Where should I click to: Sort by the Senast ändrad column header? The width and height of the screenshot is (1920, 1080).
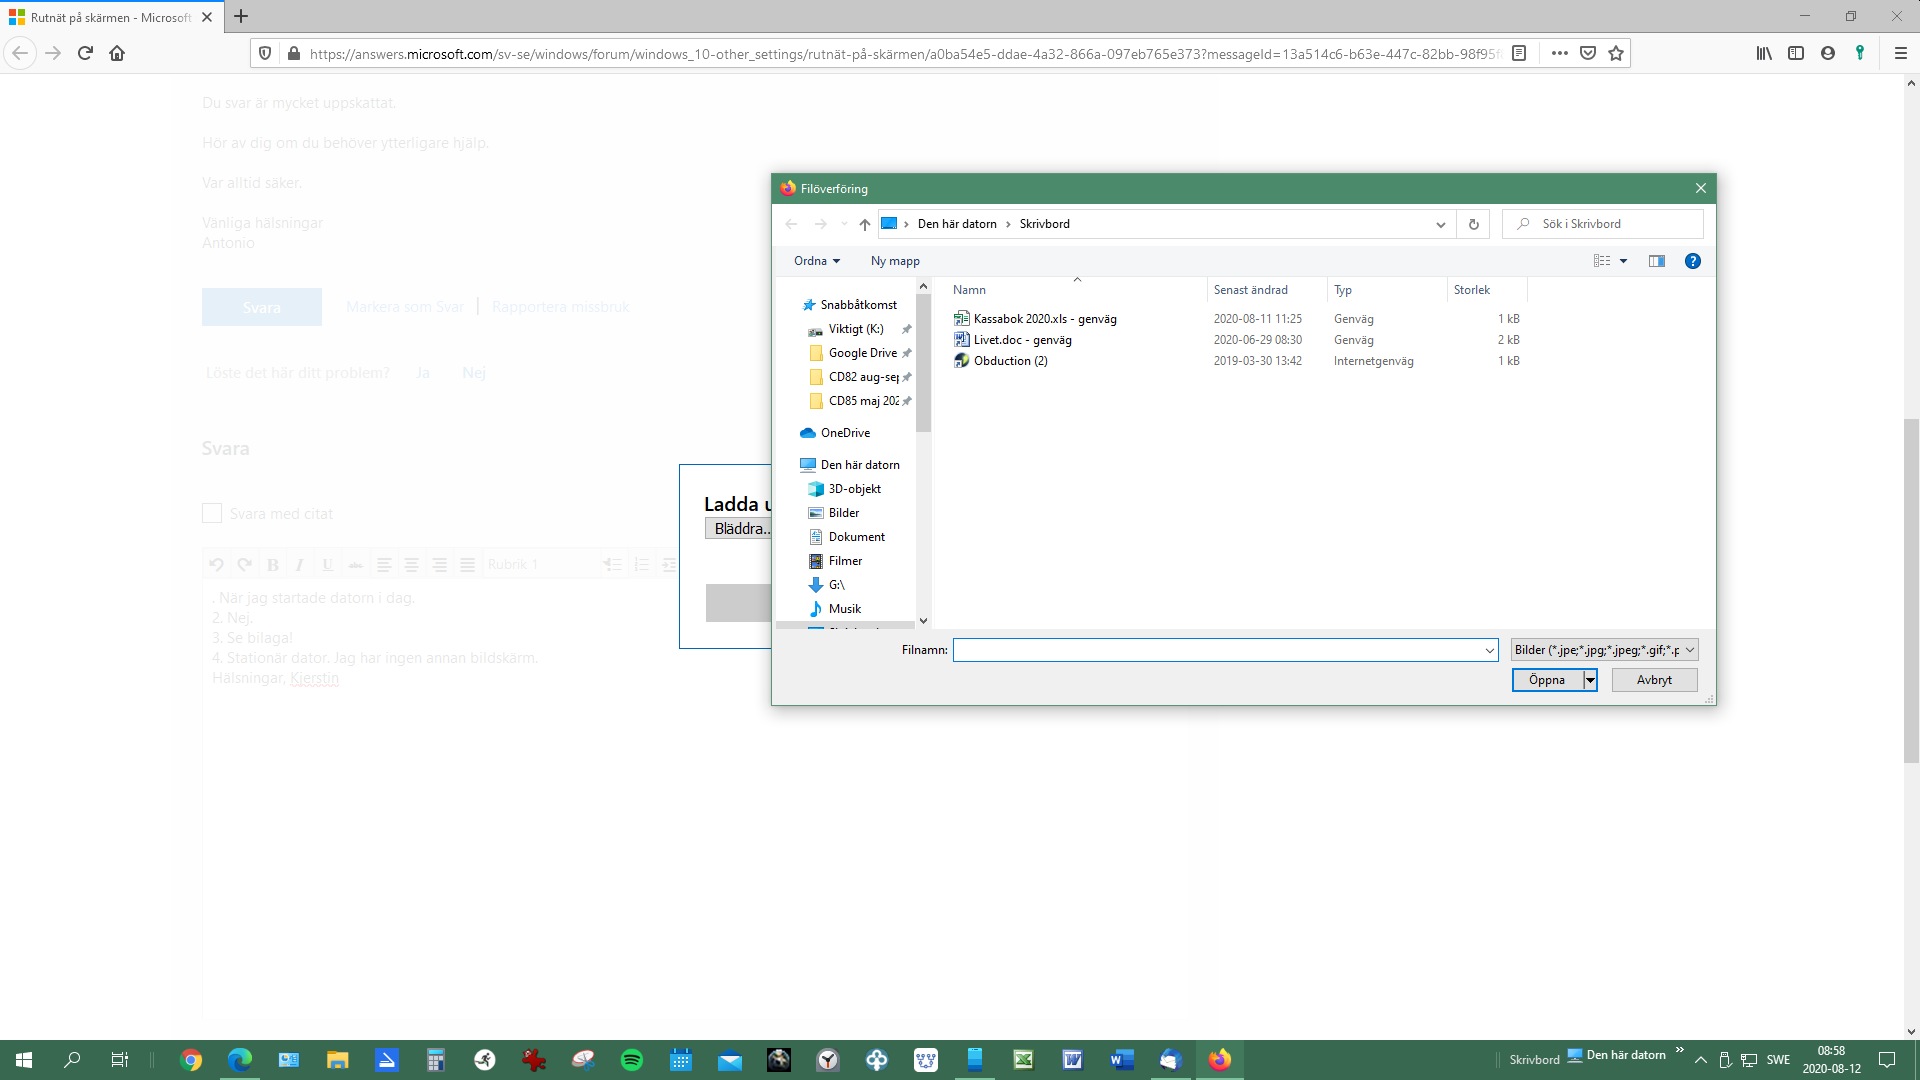(x=1251, y=290)
